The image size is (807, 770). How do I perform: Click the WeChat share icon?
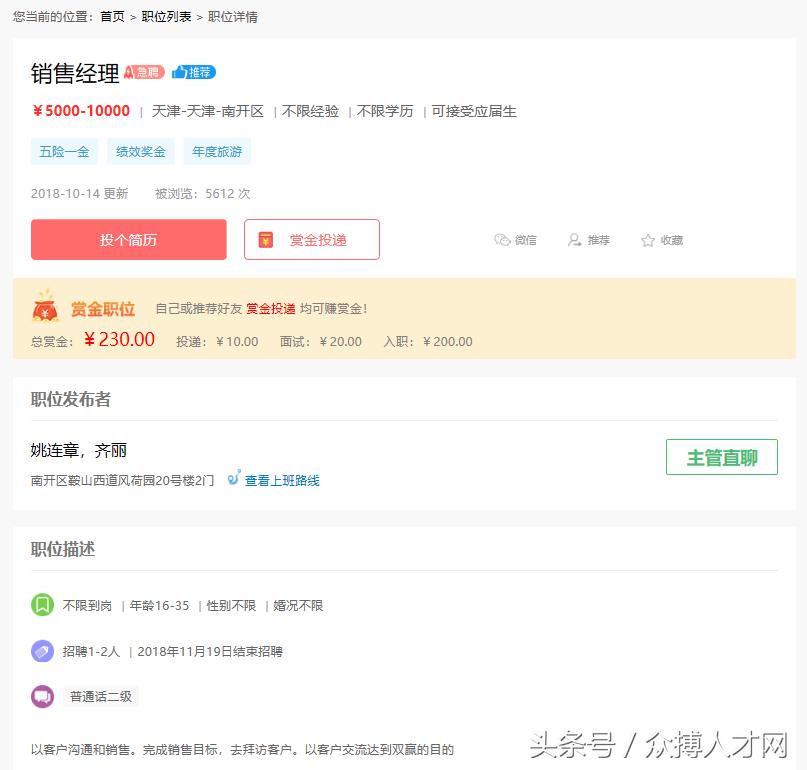point(503,240)
